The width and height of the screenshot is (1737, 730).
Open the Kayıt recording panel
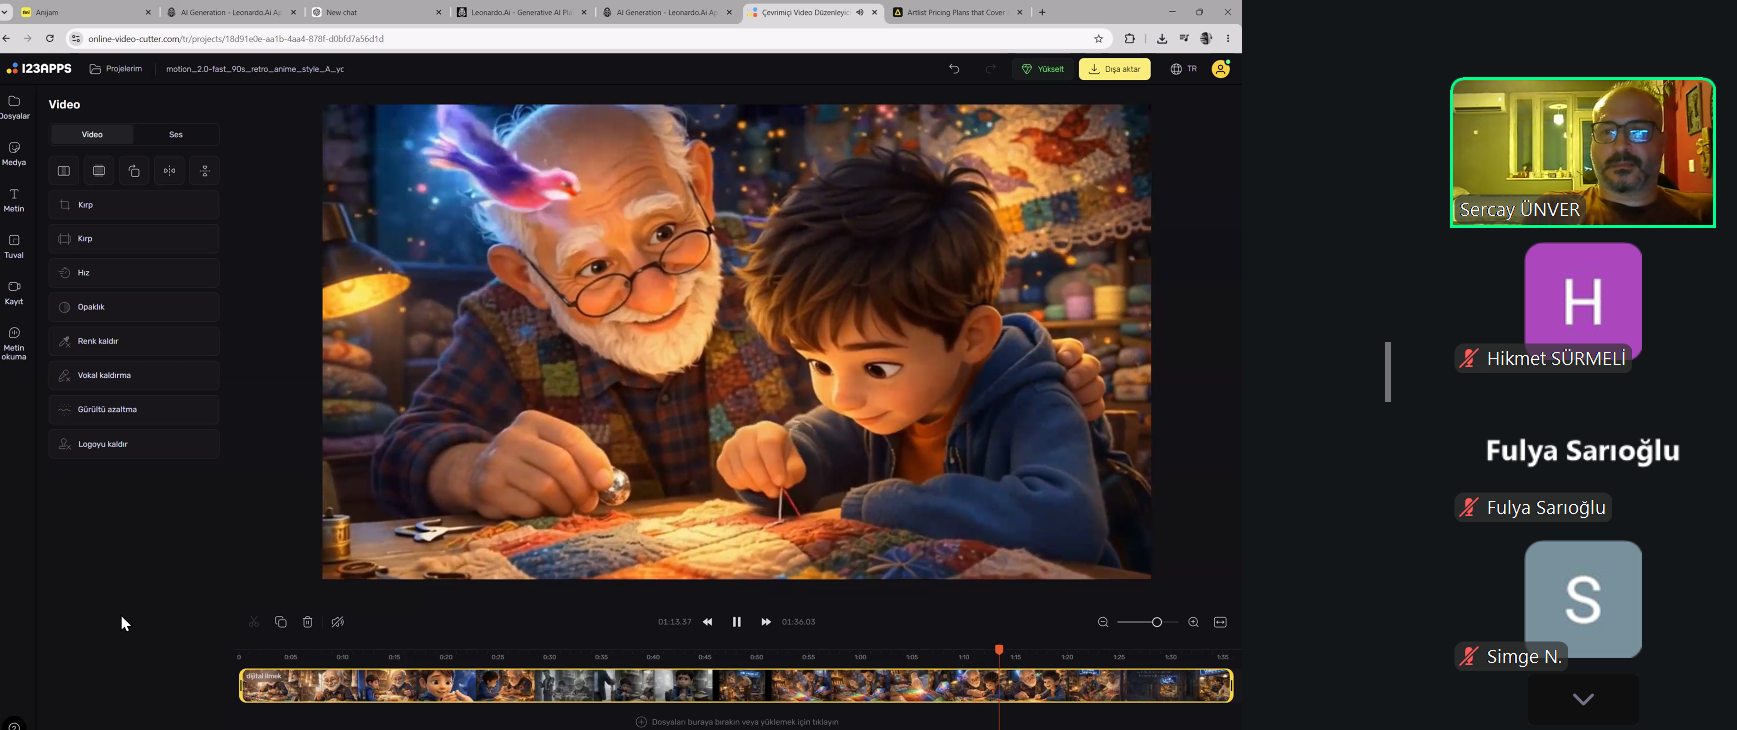pyautogui.click(x=14, y=292)
